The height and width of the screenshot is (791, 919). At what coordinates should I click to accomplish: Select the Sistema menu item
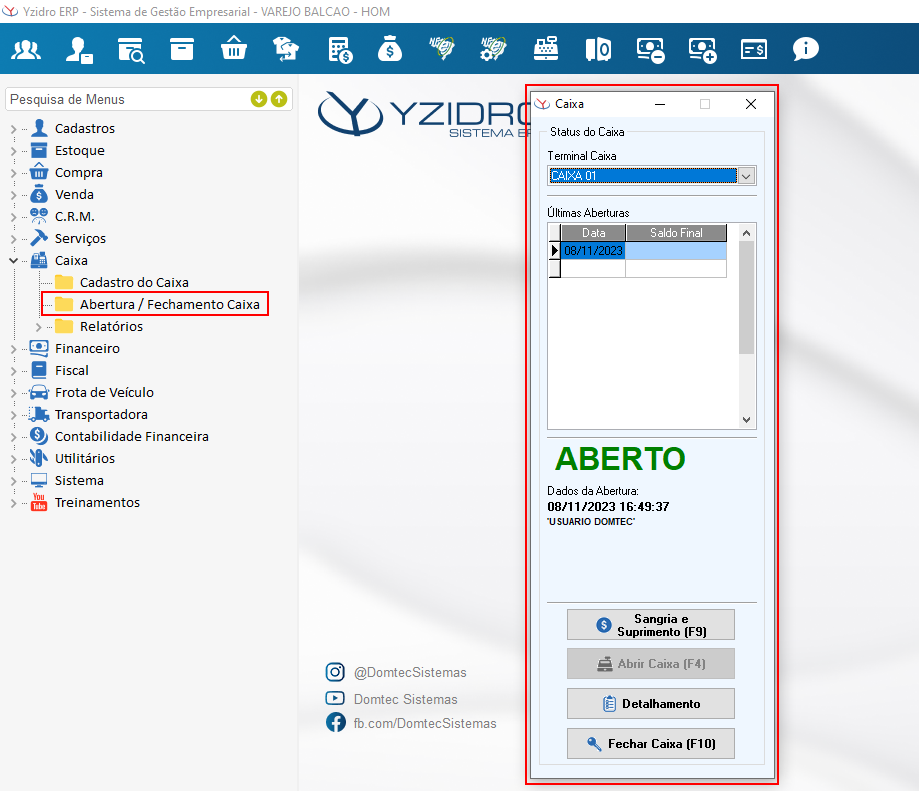[x=79, y=480]
